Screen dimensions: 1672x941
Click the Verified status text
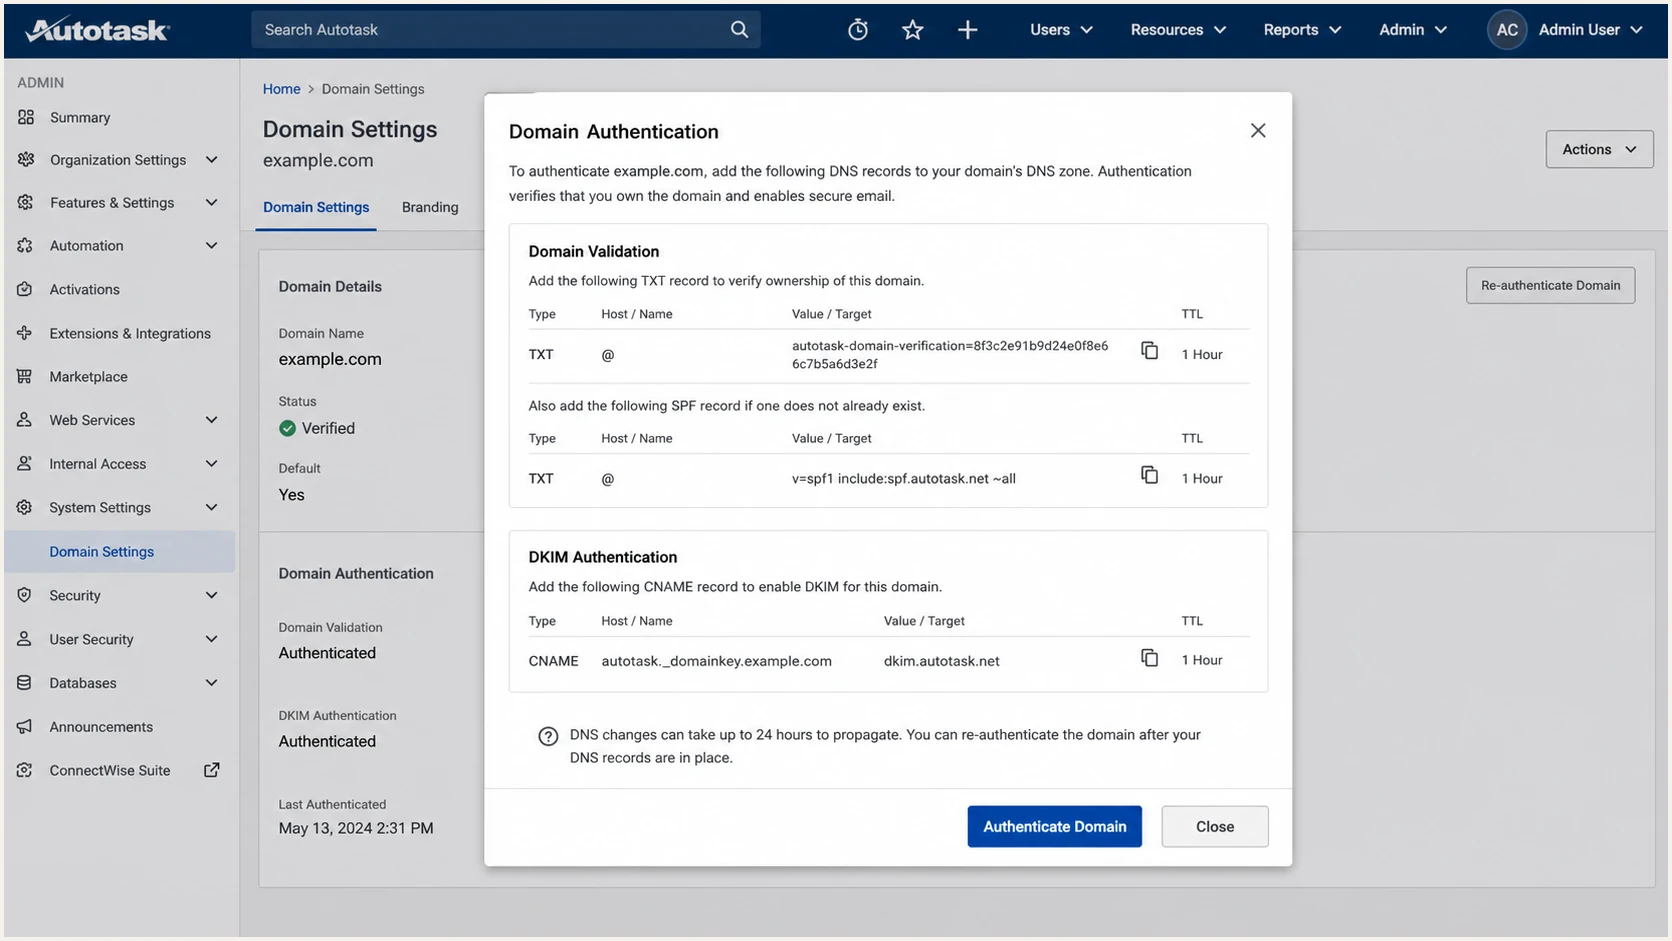(x=328, y=428)
